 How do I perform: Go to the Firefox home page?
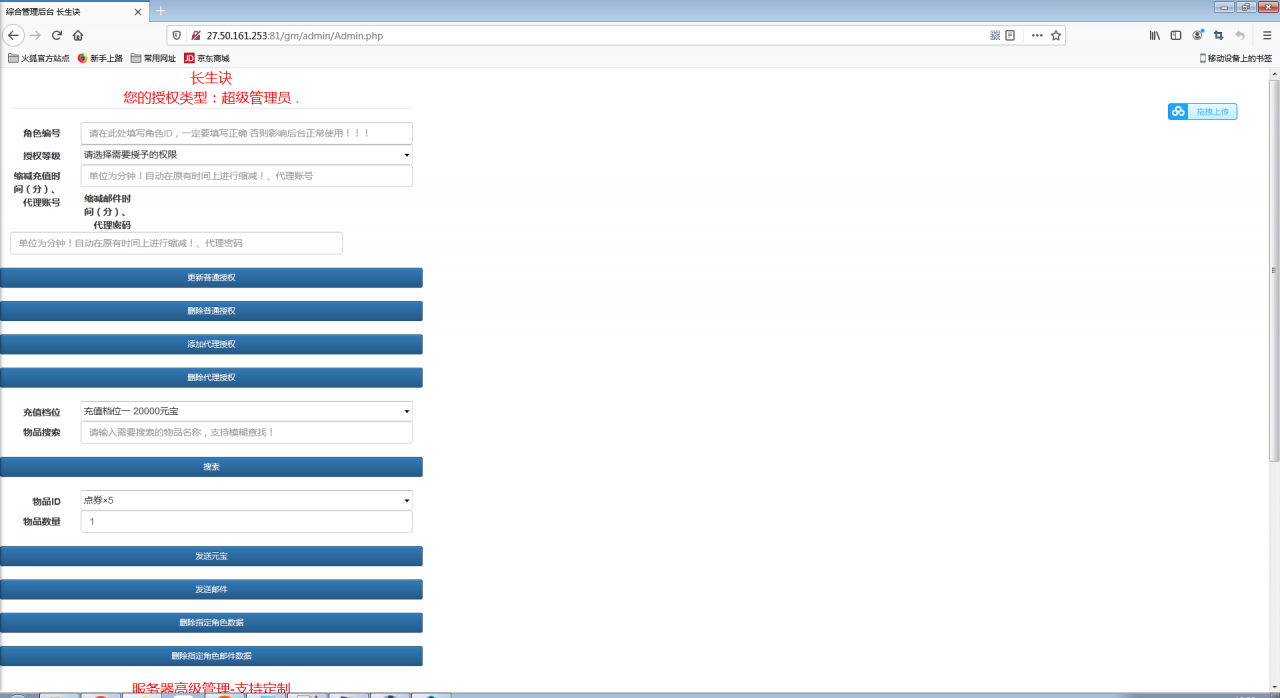78,35
